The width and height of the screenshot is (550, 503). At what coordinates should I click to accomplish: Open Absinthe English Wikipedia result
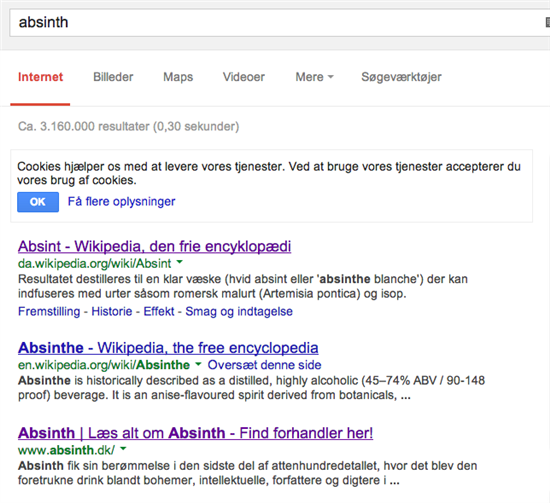coord(168,348)
